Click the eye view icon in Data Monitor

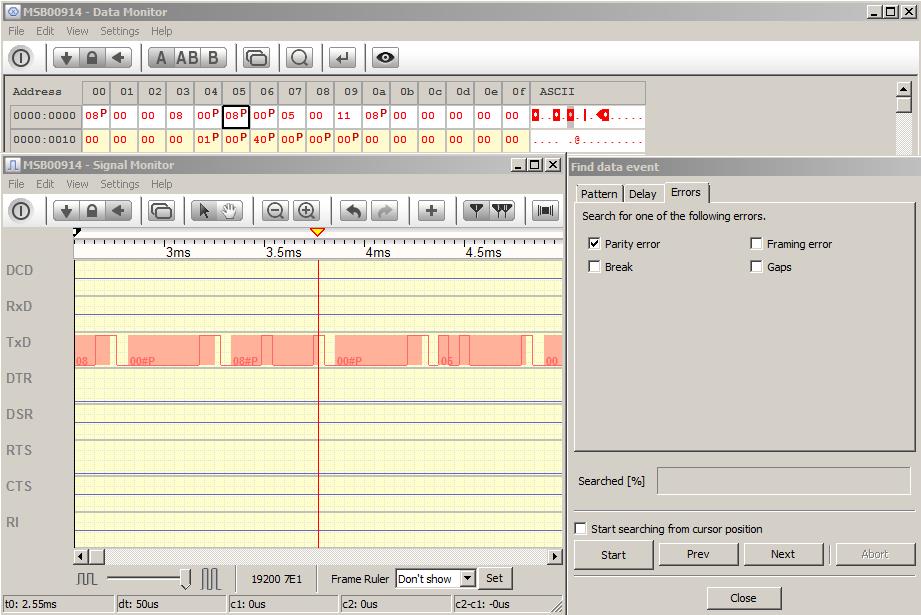(385, 58)
